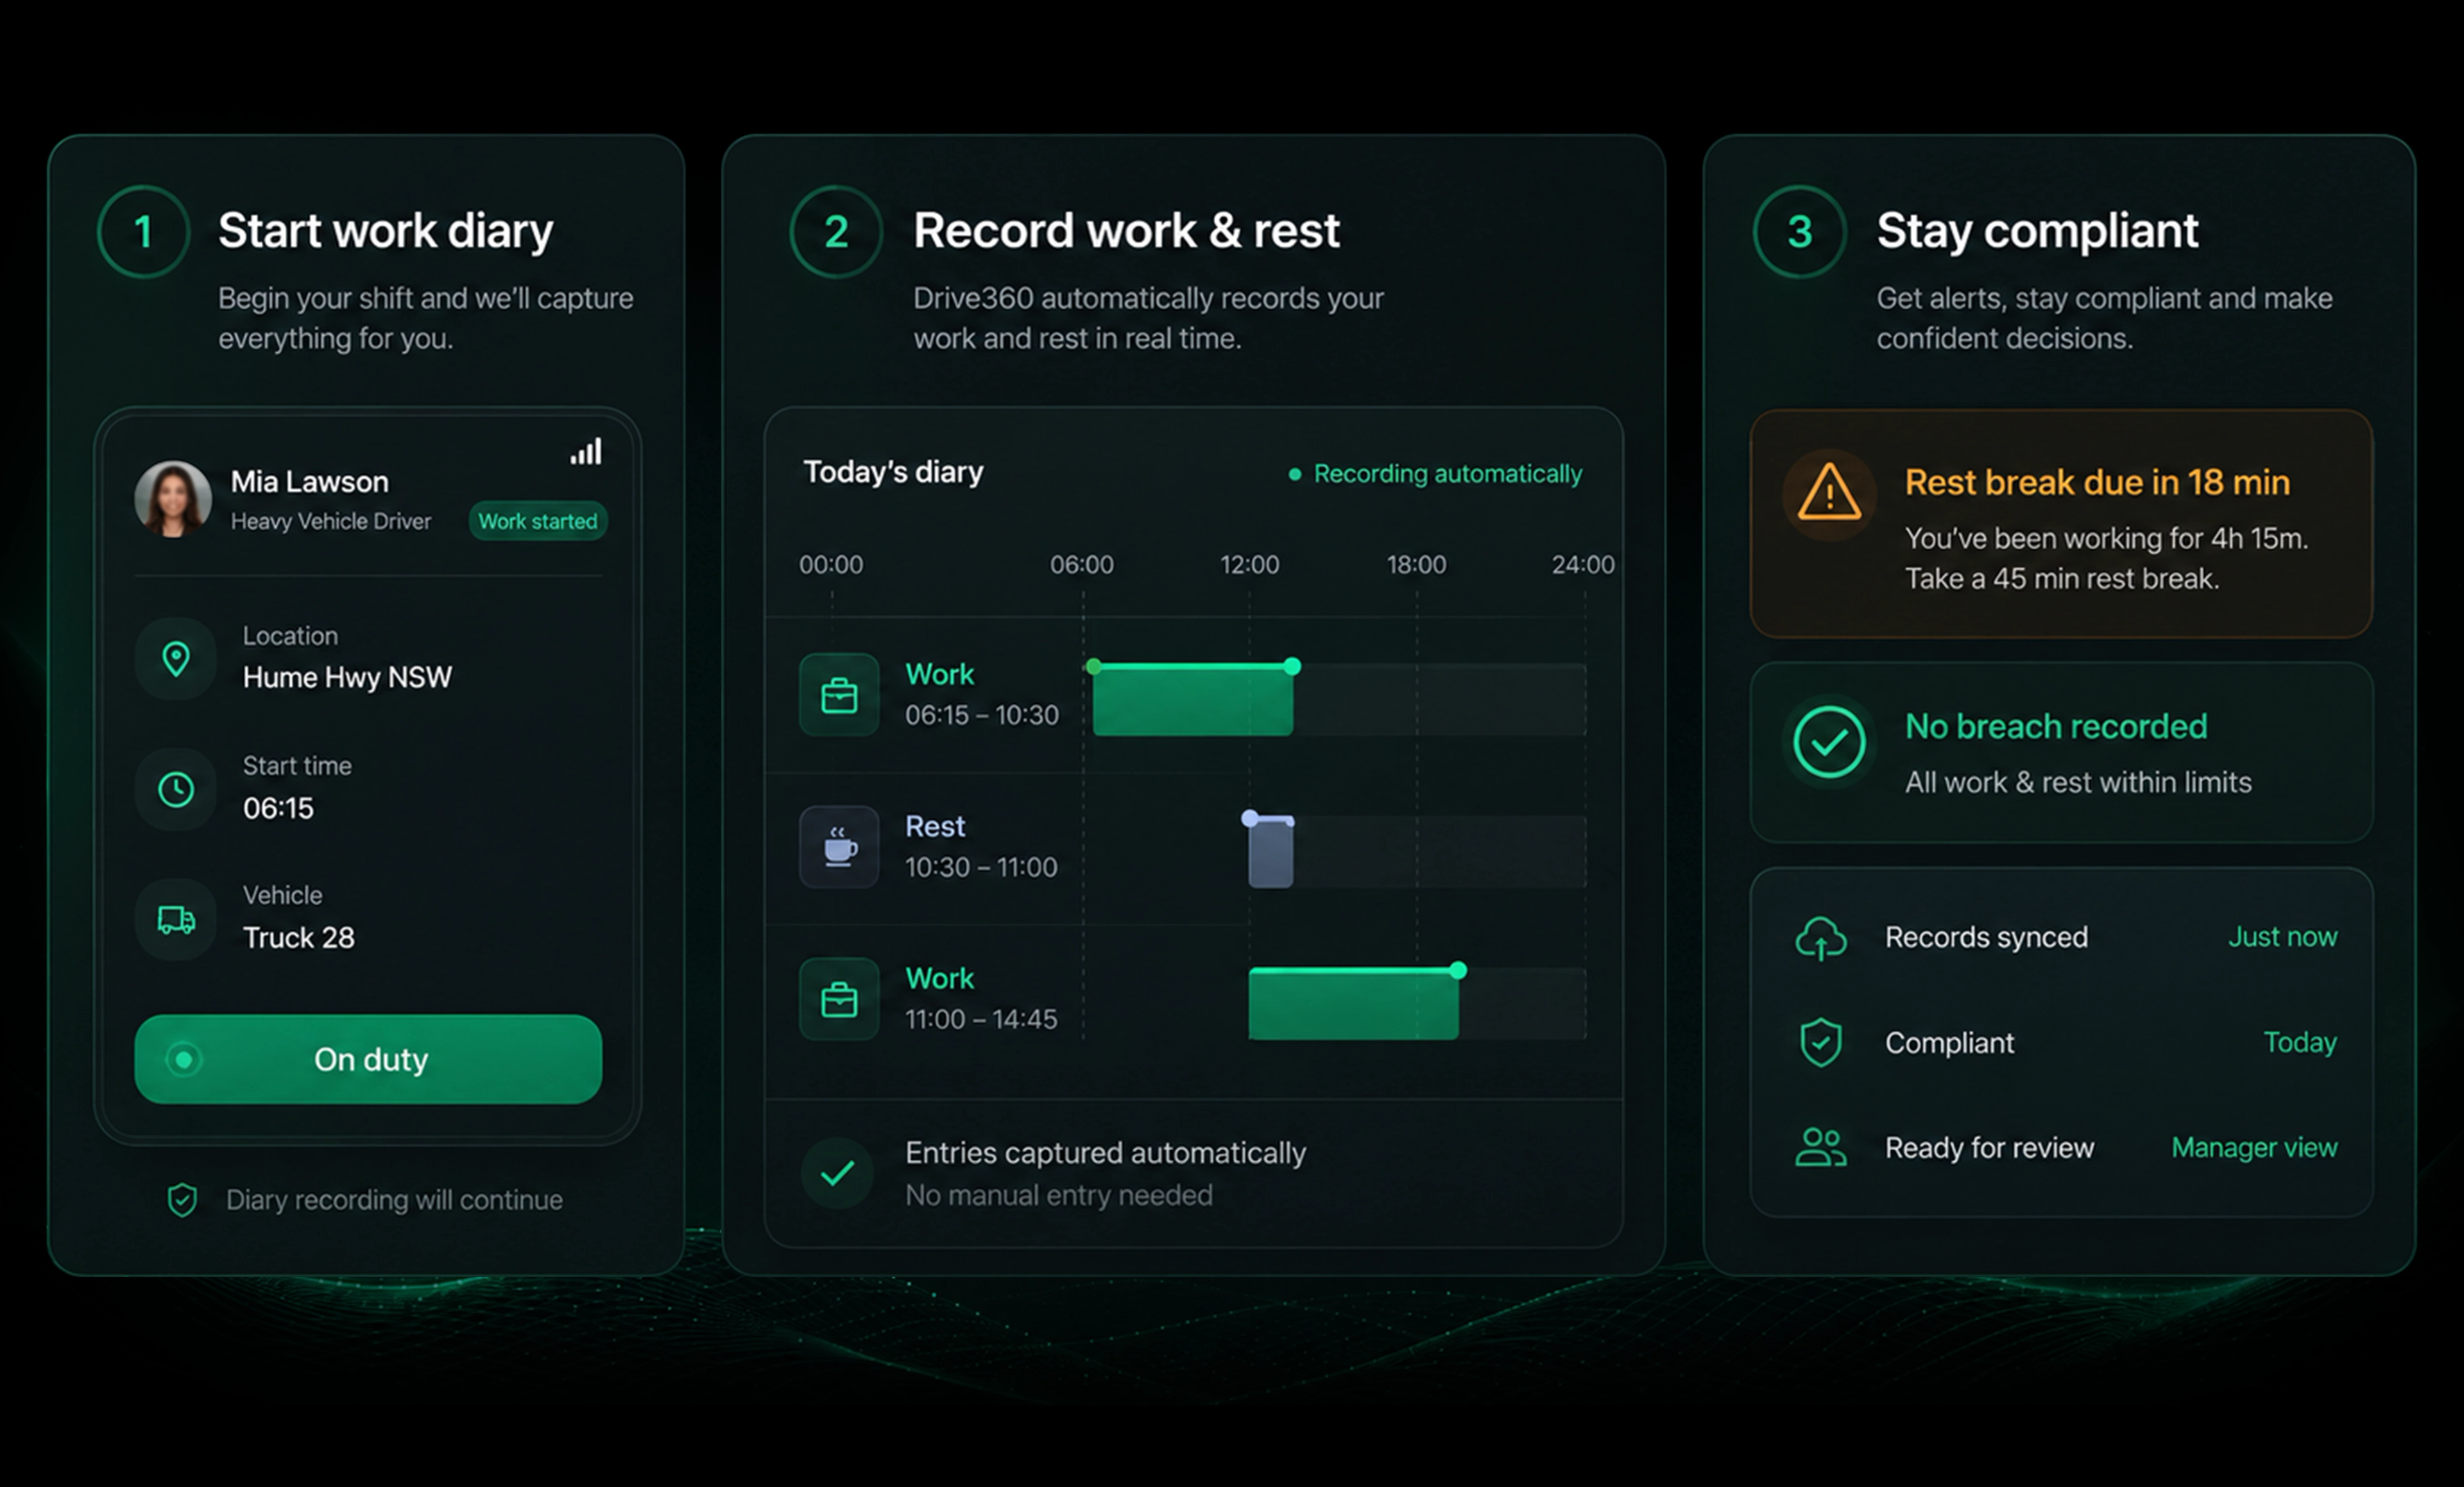Screen dimensions: 2464x1487
Task: Click the Mia Lawson name
Action: tap(309, 482)
